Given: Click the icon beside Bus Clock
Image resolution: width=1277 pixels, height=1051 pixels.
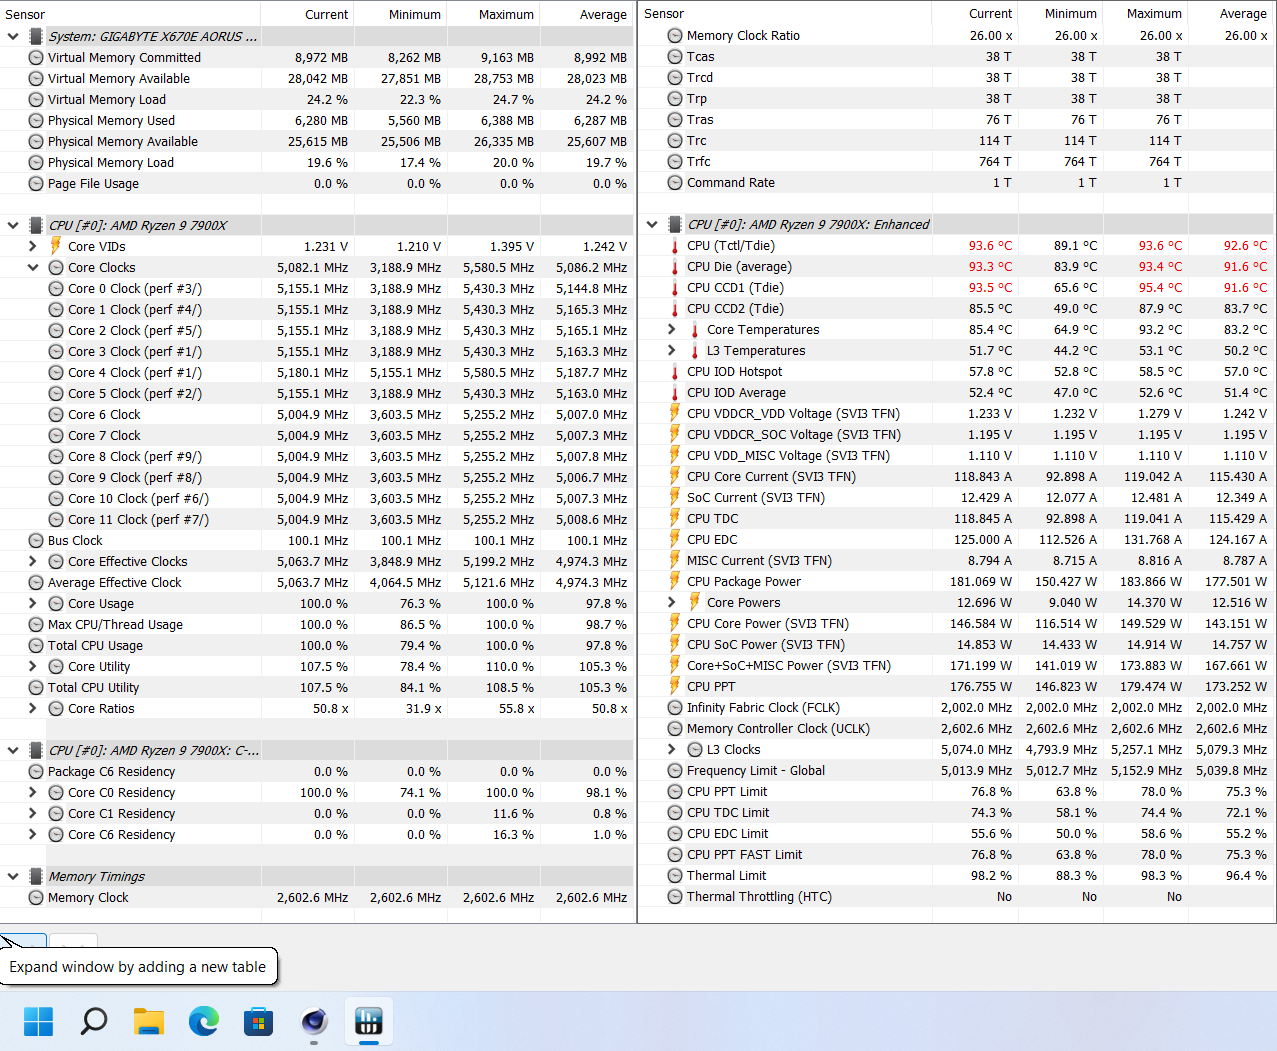Looking at the screenshot, I should [x=36, y=540].
